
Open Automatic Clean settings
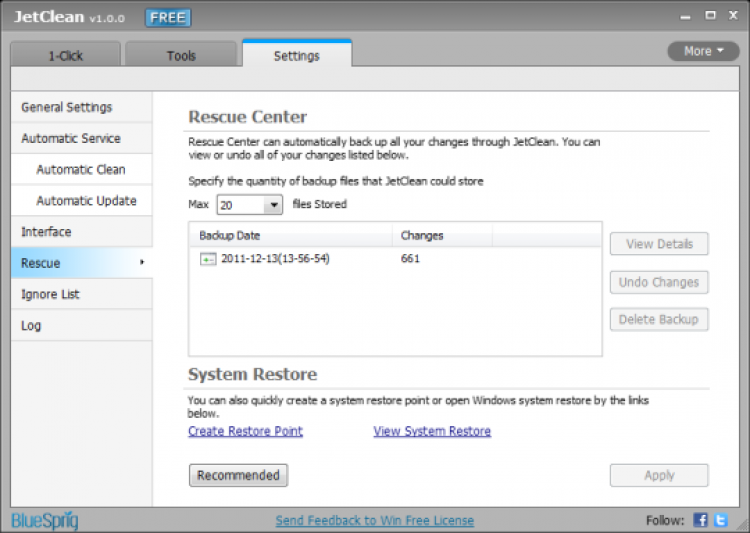pos(81,169)
